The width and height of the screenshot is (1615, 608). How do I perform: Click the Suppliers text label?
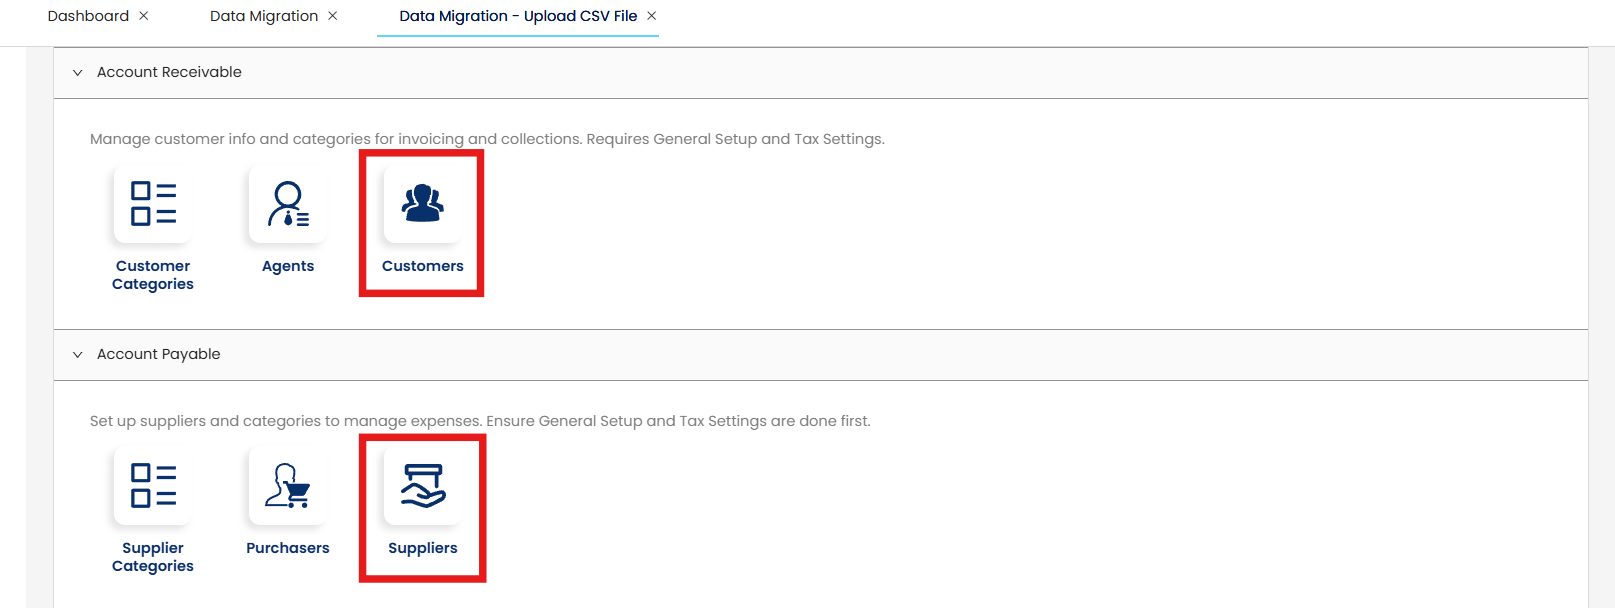(423, 548)
